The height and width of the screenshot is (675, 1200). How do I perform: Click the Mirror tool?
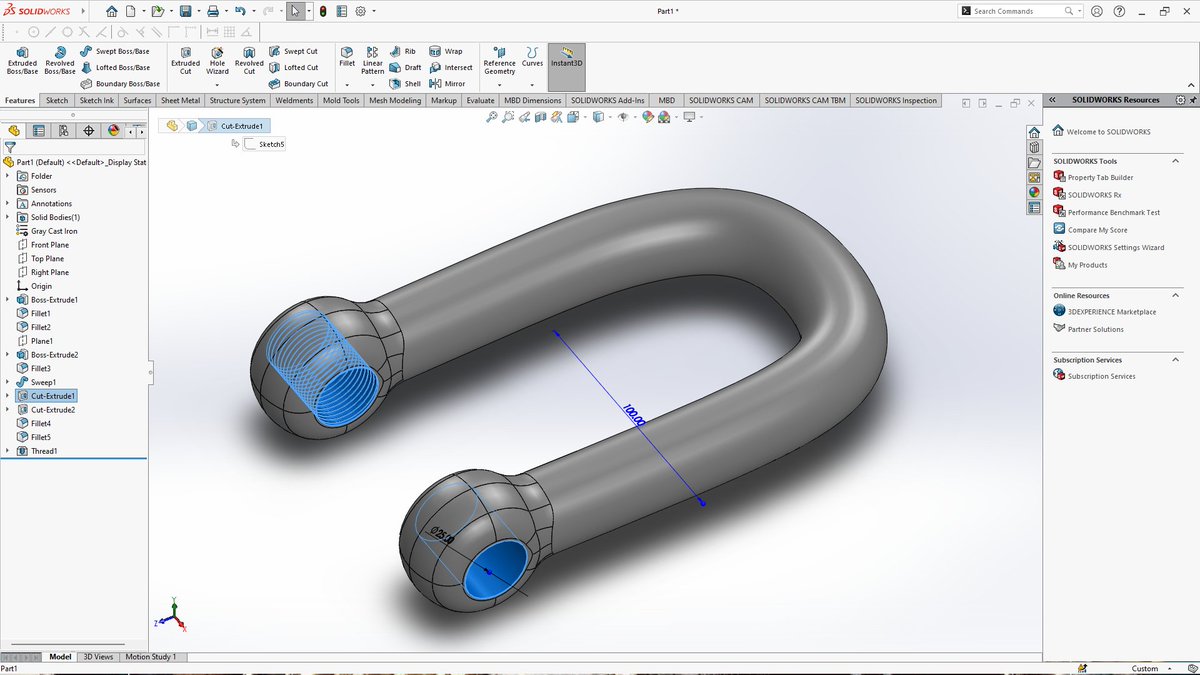(x=448, y=84)
